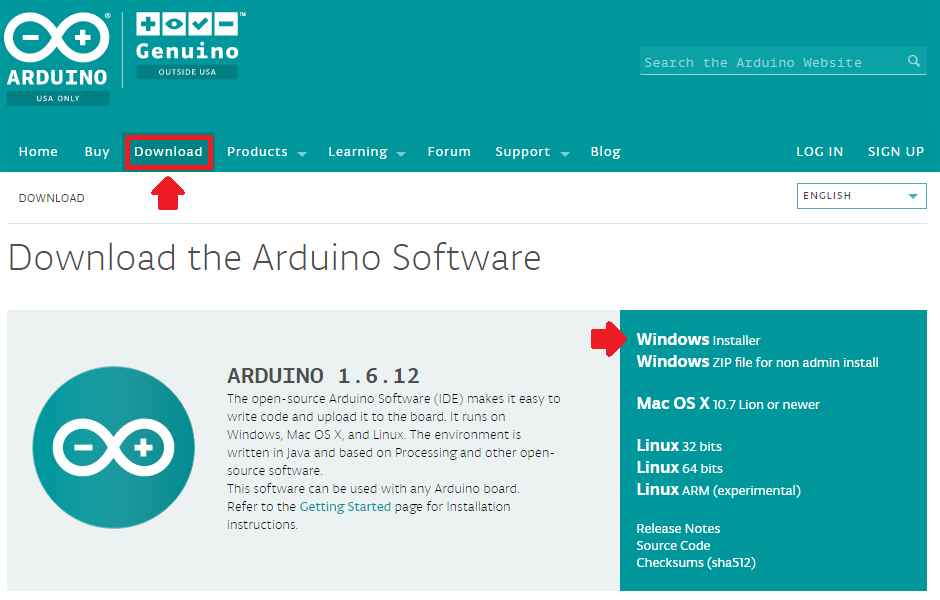Screen dimensions: 940x600
Task: Open the Buy page
Action: pos(97,152)
